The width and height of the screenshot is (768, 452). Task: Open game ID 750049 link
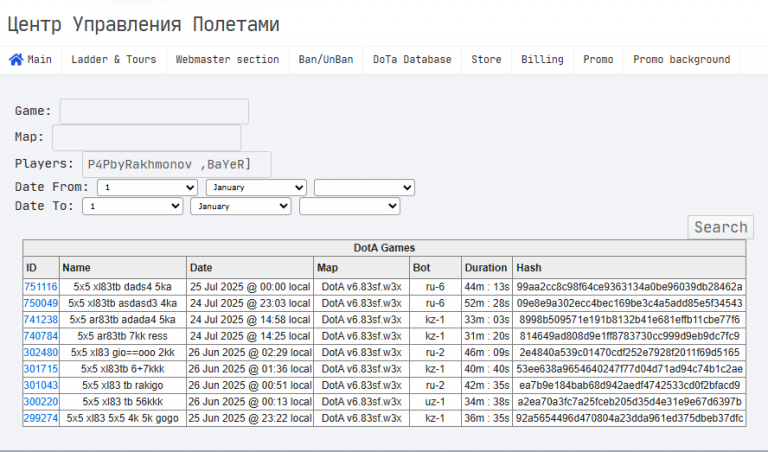pos(41,304)
